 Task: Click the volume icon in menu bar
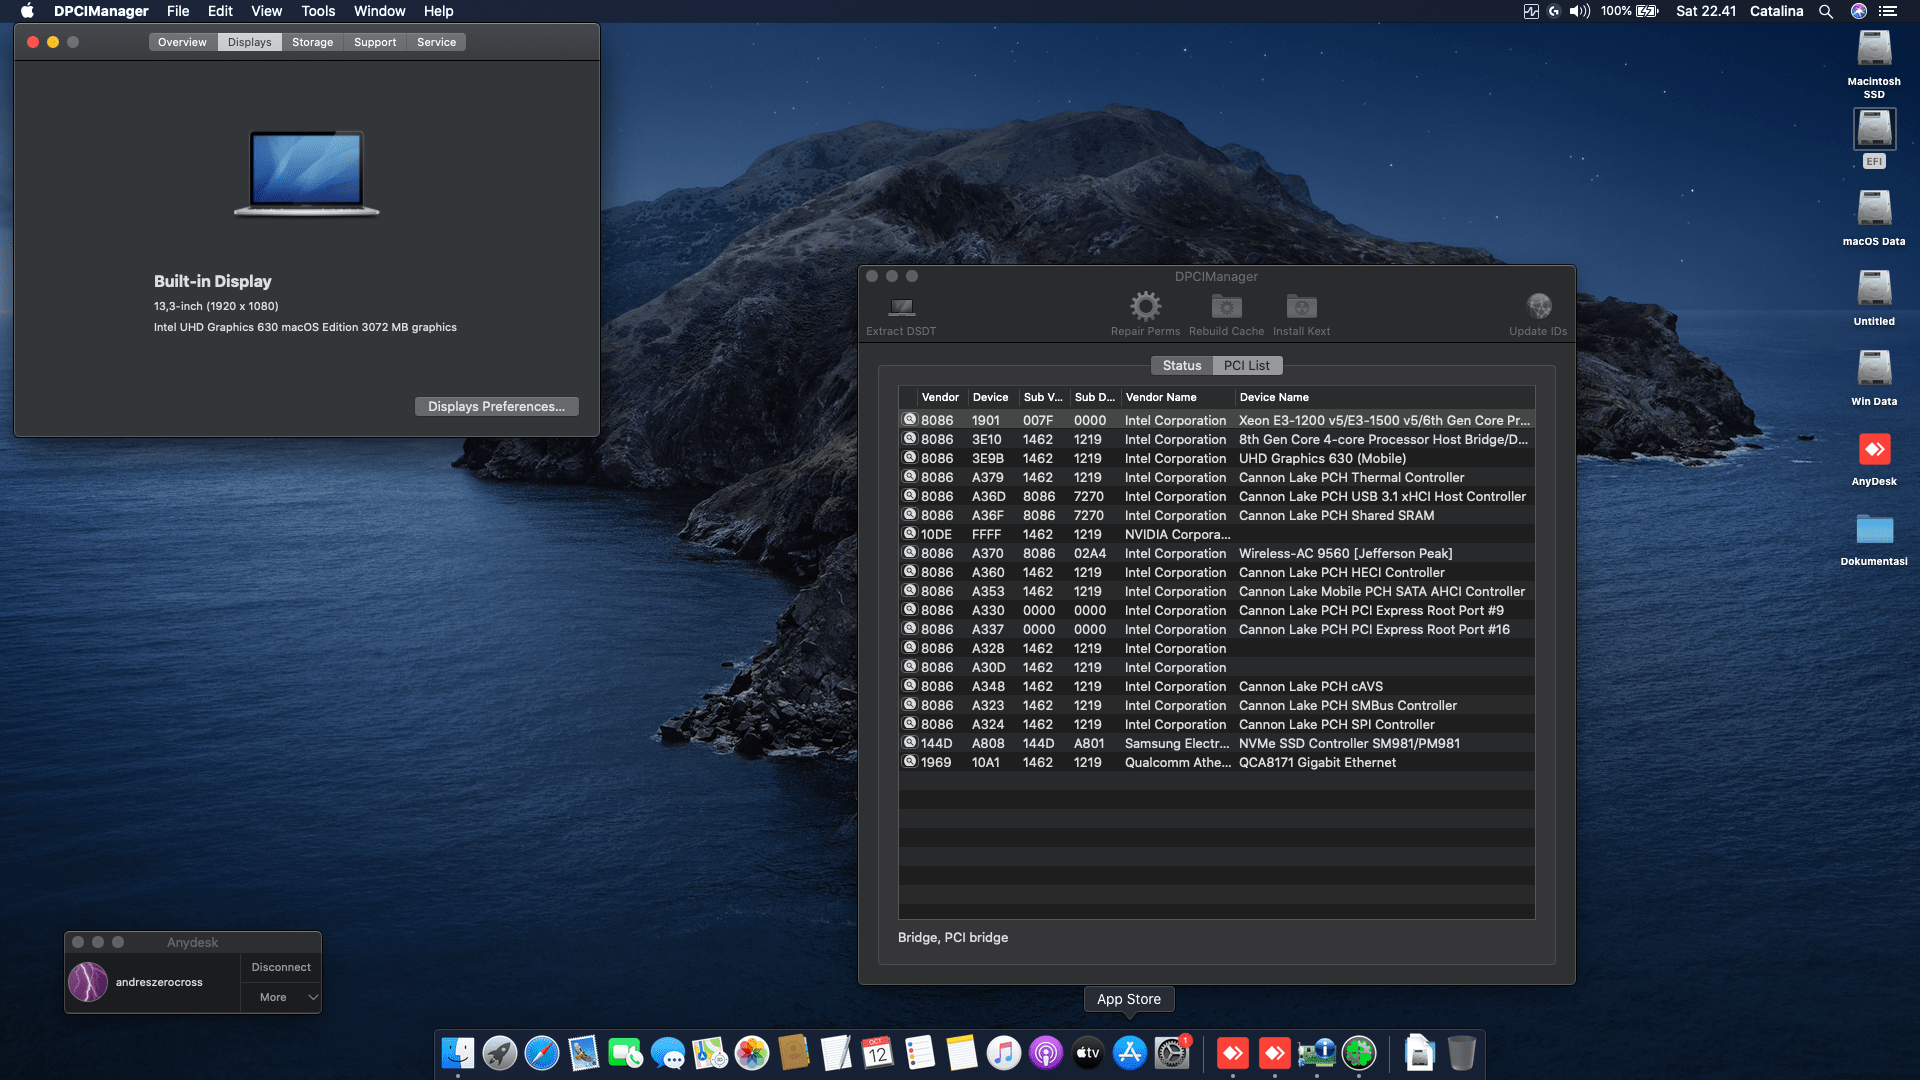tap(1580, 11)
